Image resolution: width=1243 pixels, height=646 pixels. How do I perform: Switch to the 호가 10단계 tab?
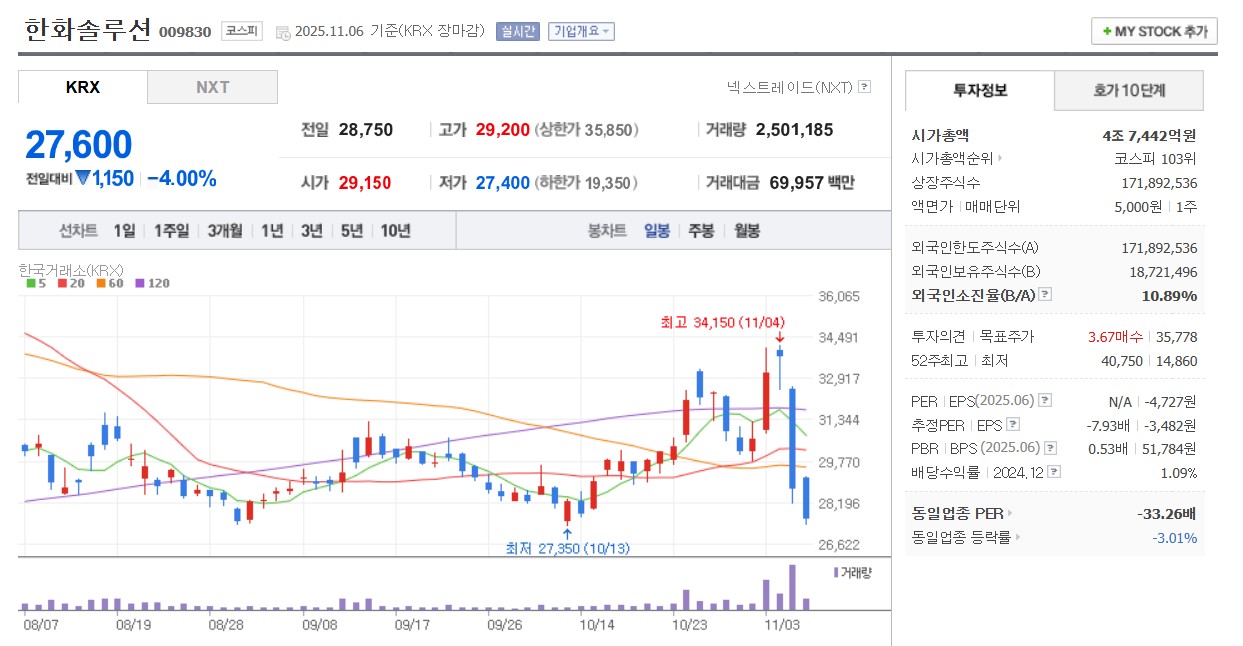coord(1127,90)
